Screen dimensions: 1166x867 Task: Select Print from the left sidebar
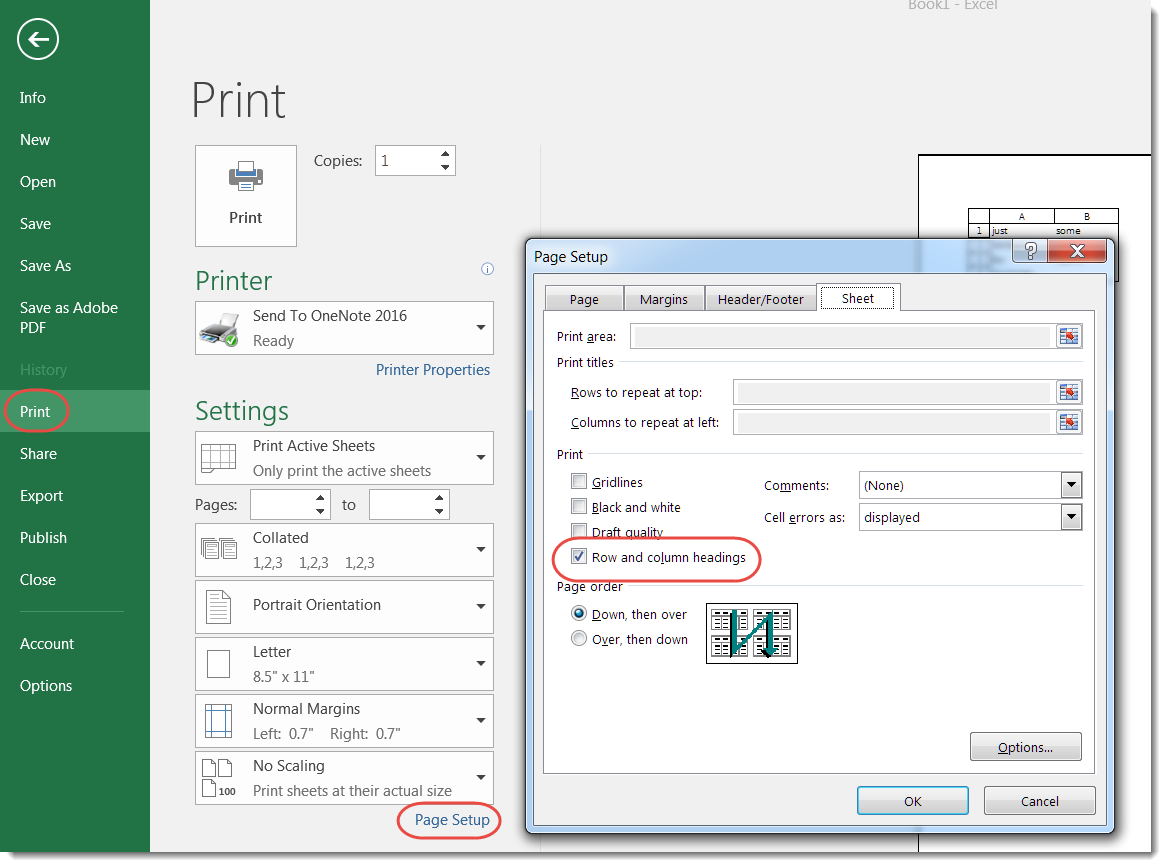34,411
